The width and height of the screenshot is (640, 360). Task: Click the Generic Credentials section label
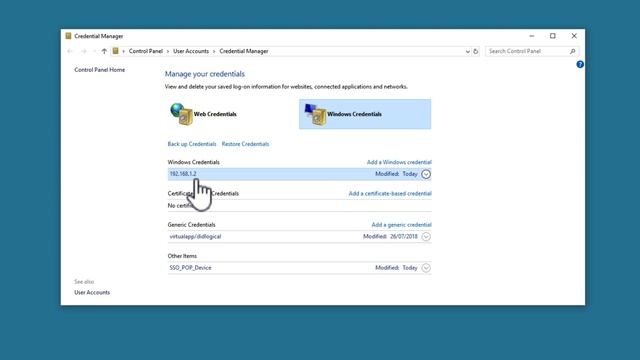tap(191, 225)
